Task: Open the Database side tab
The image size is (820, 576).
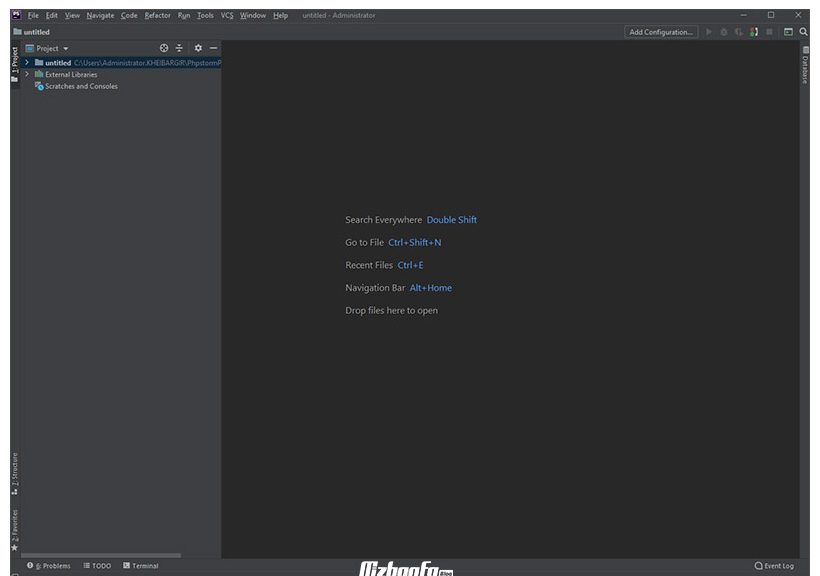Action: (805, 65)
